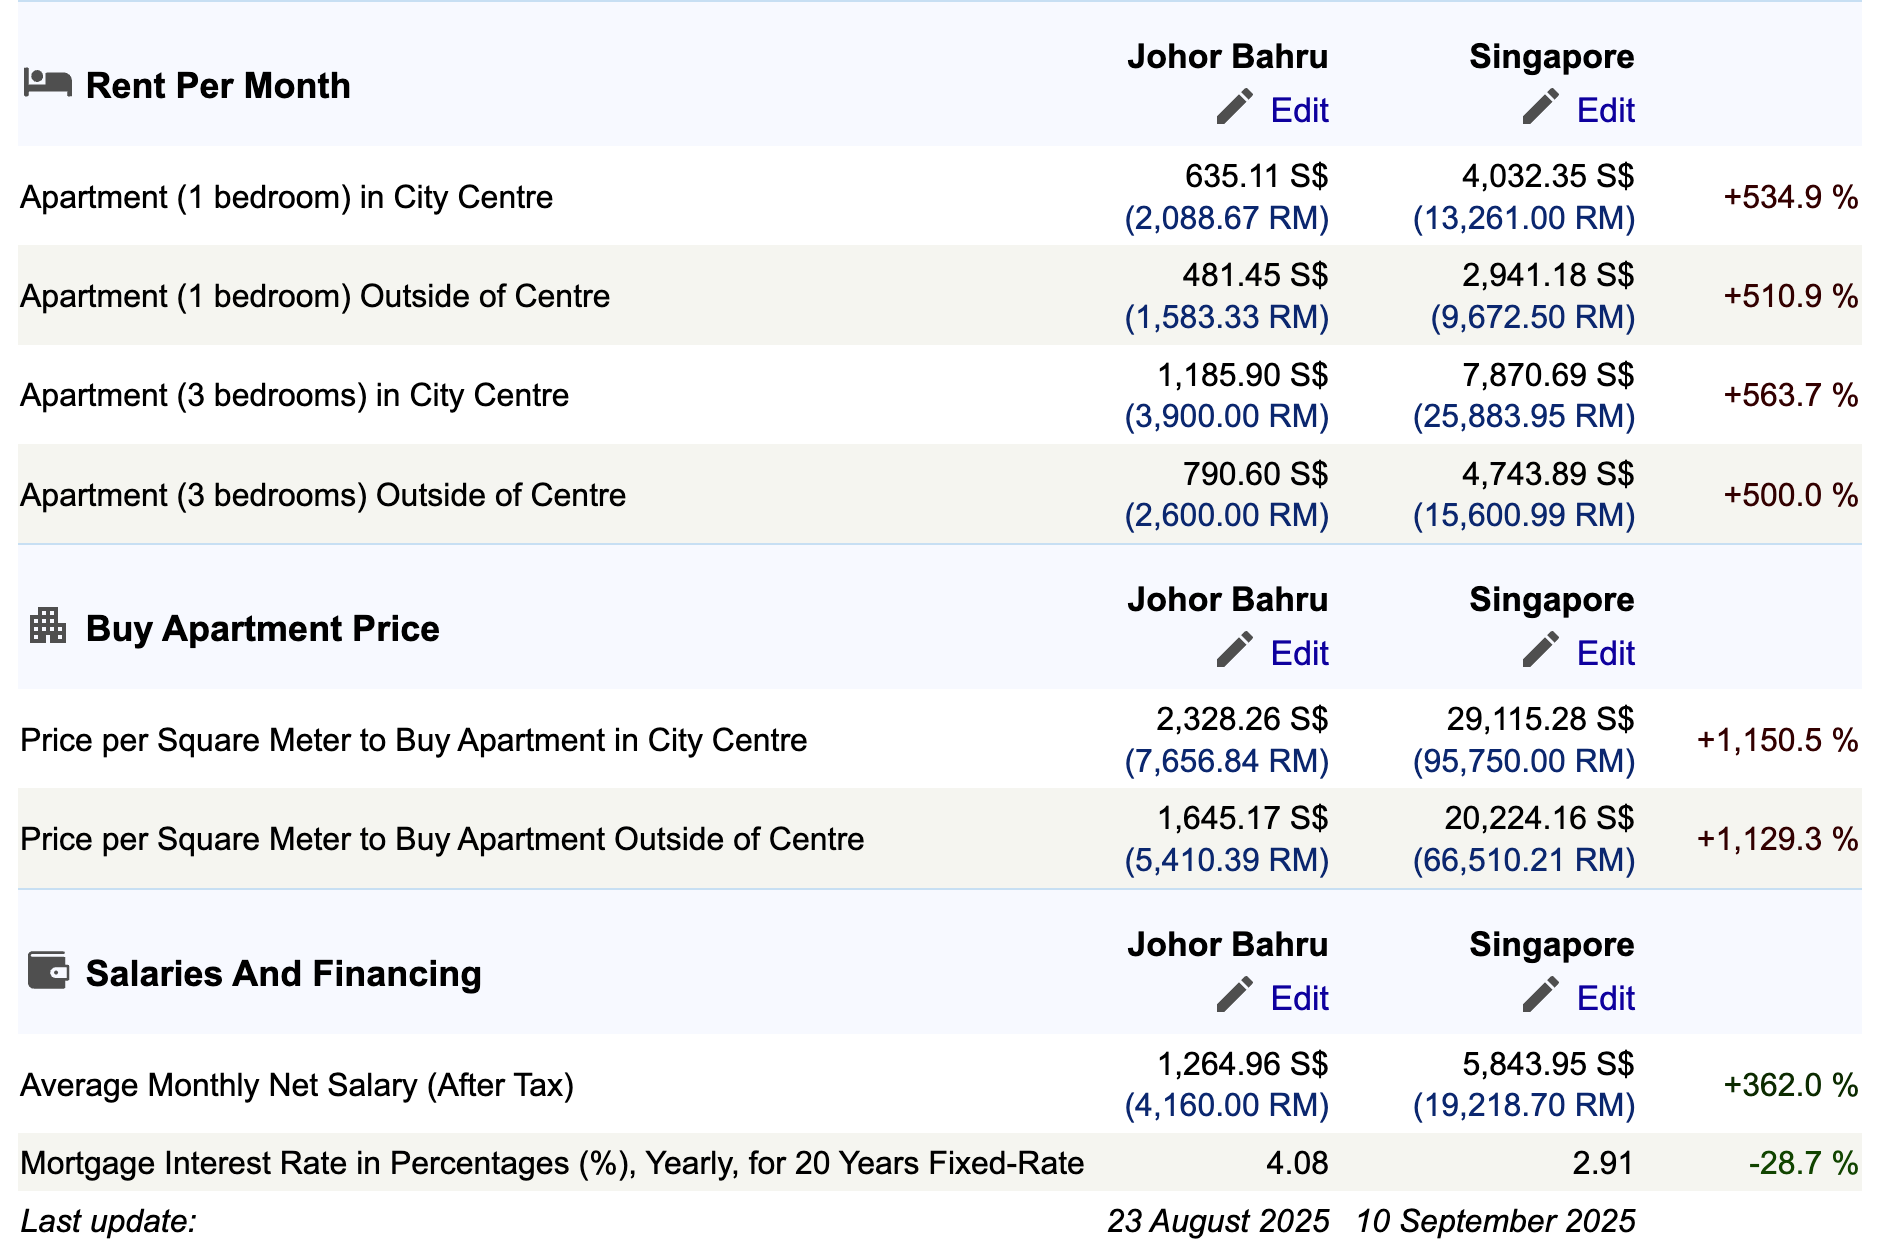Click the +563.7 % difference value
This screenshot has width=1888, height=1254.
tap(1790, 395)
